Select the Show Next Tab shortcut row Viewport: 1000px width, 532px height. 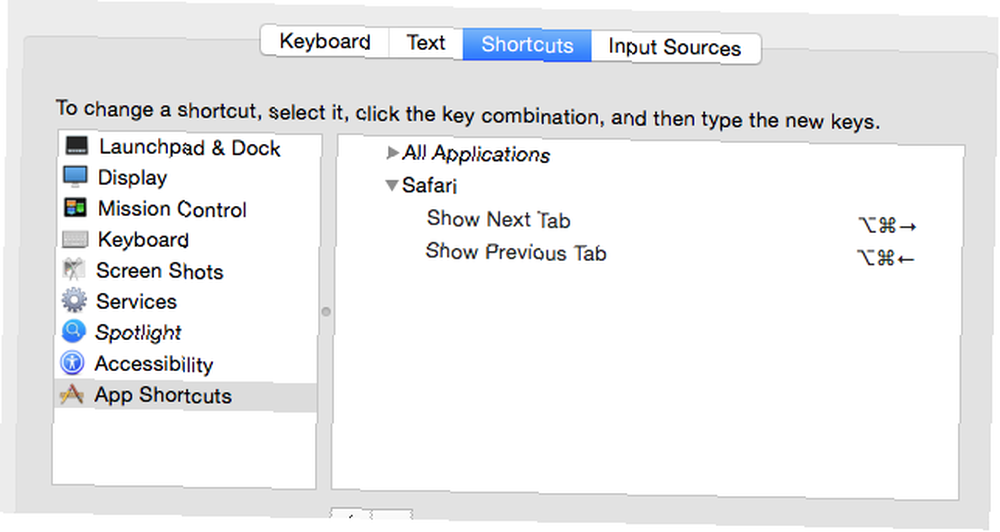pos(646,222)
